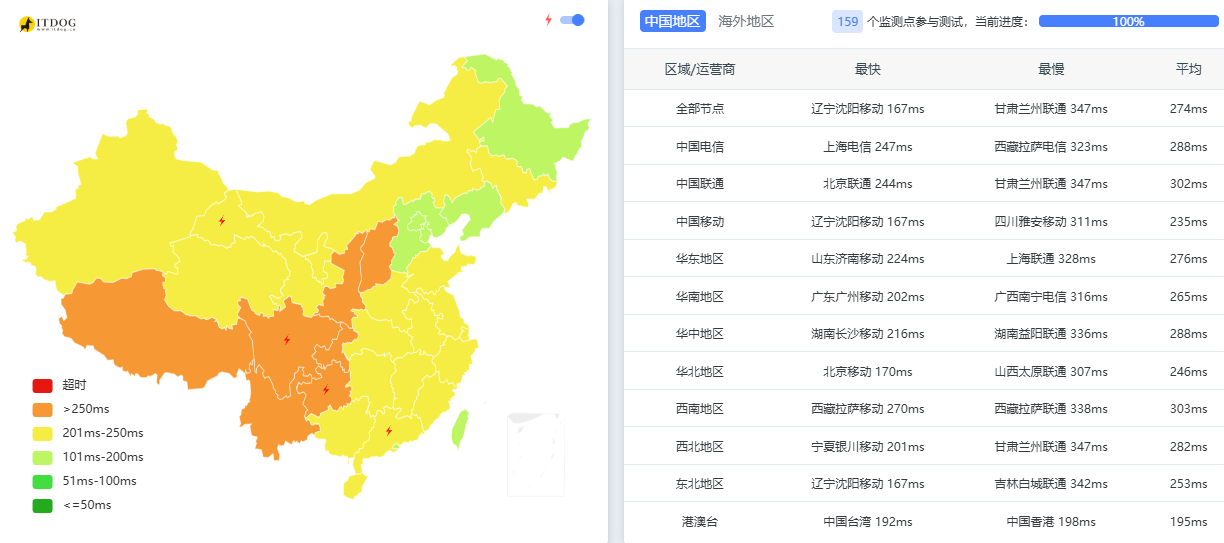1224x543 pixels.
Task: Click the 最慢 column header
Action: (1050, 69)
